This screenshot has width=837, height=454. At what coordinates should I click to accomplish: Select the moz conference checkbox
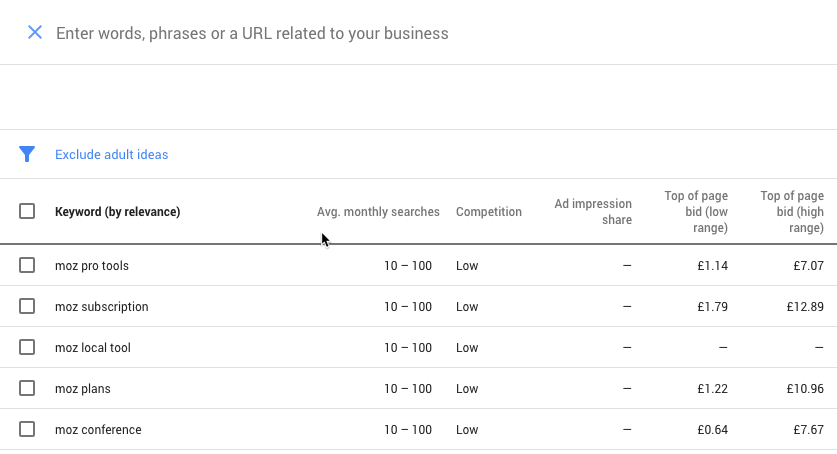pos(27,429)
